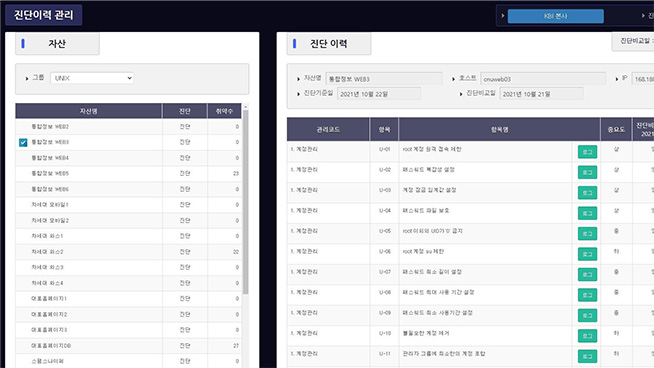Open the 그룹 UNIX dropdown
This screenshot has width=654, height=368.
click(92, 78)
